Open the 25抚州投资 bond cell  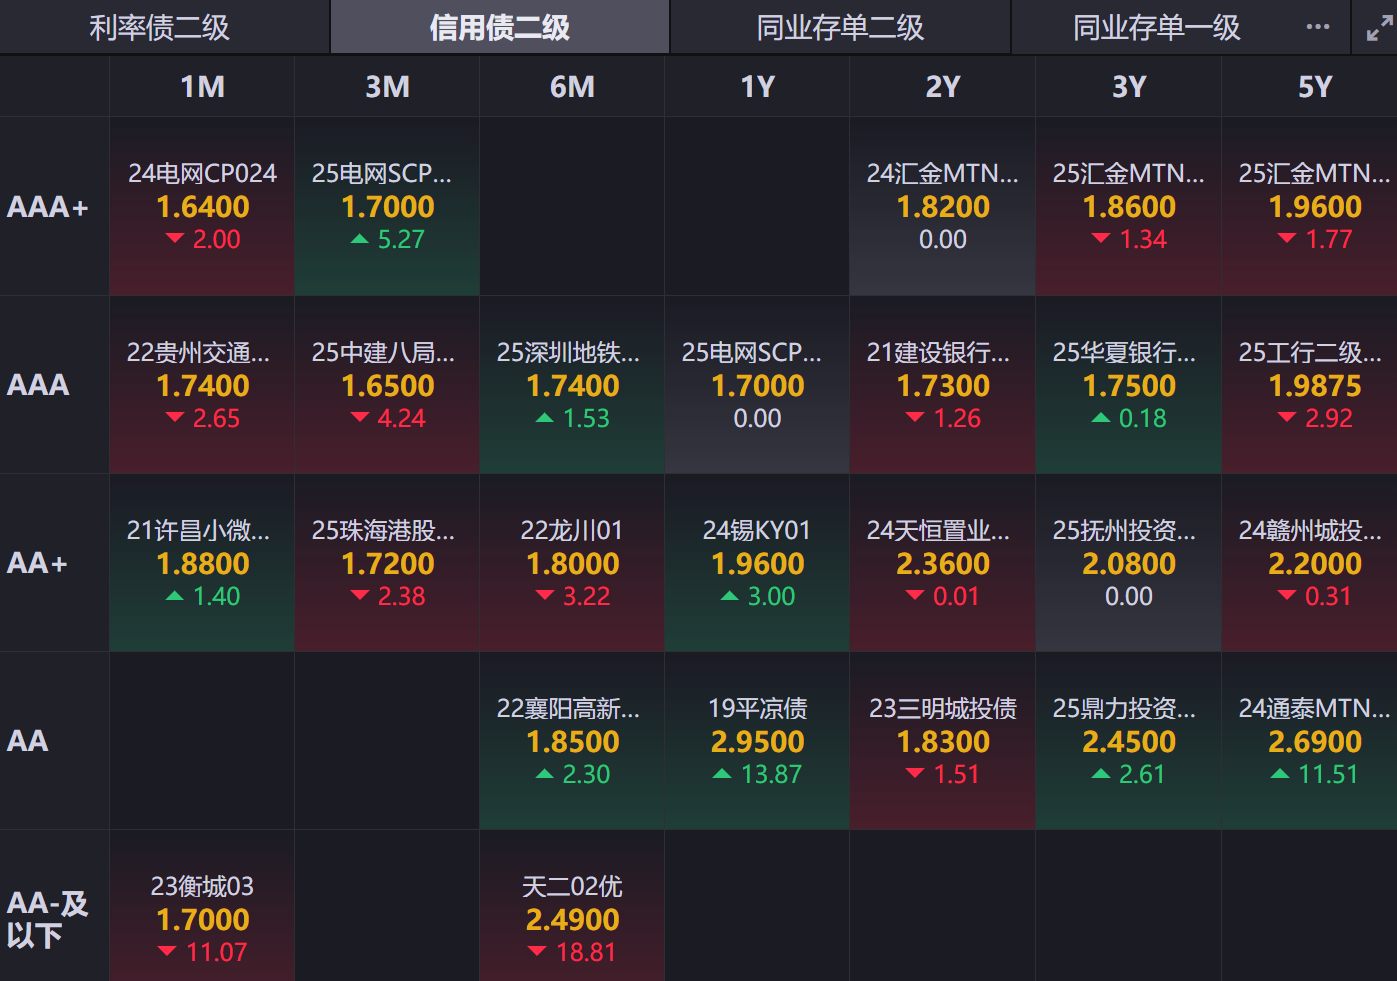point(1128,563)
